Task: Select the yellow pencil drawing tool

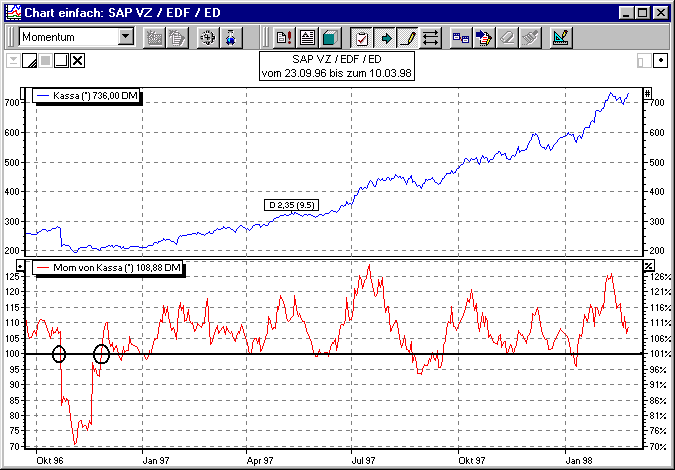Action: 407,38
